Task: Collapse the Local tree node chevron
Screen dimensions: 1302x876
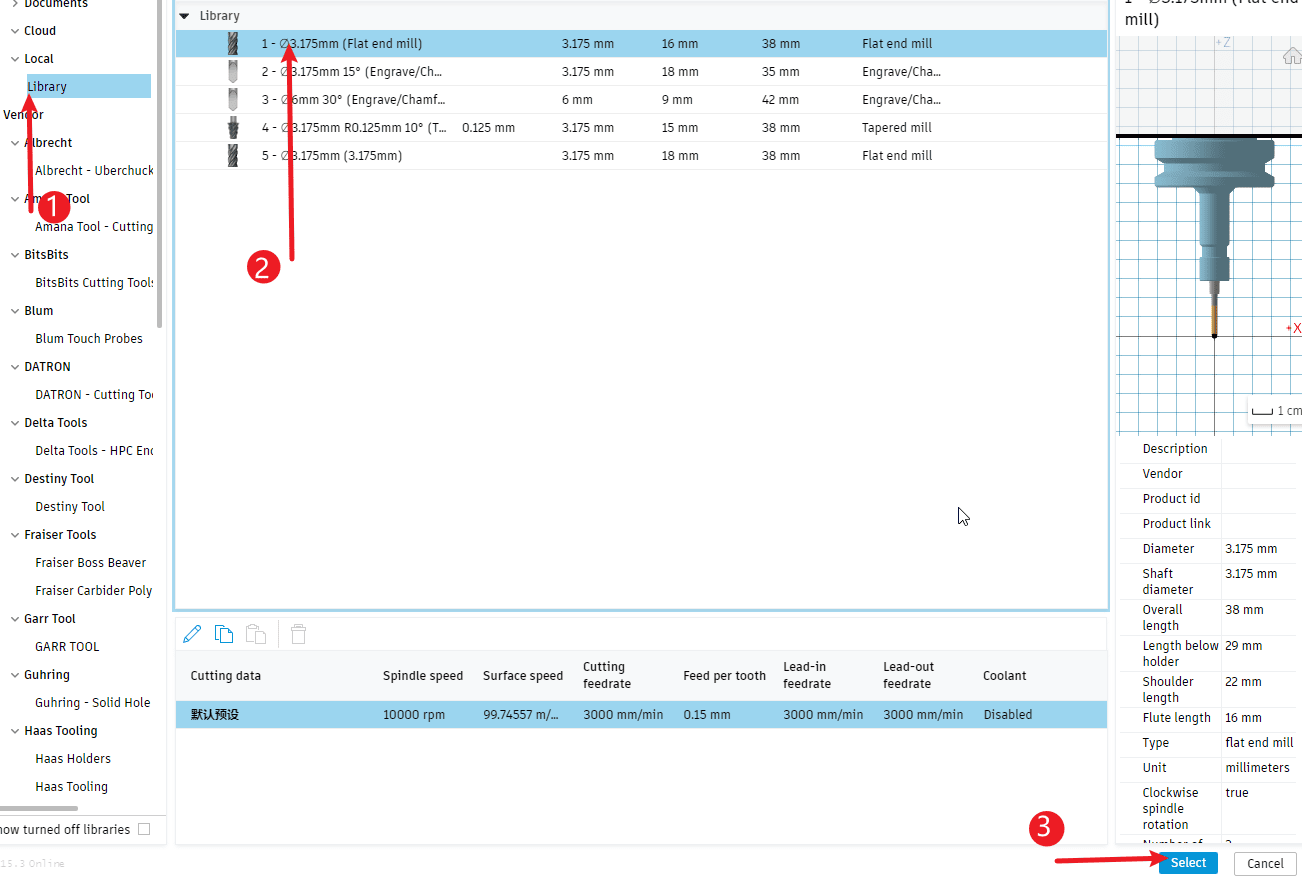Action: click(x=15, y=59)
